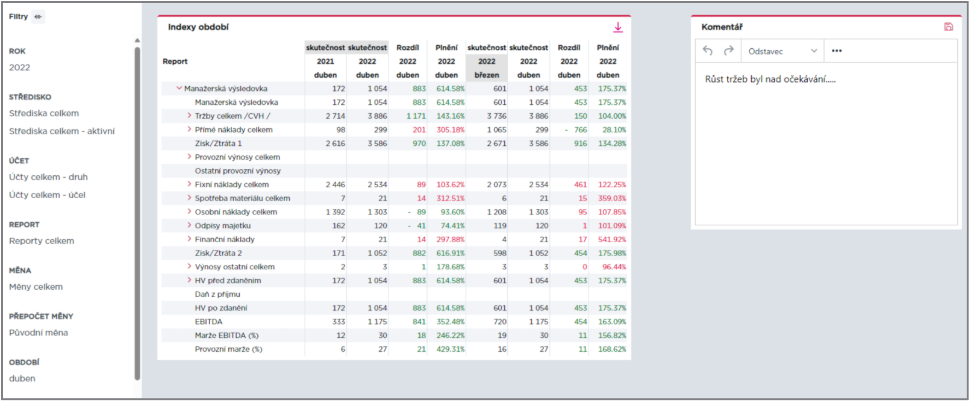Open more formatting options (three dots)

coord(837,51)
